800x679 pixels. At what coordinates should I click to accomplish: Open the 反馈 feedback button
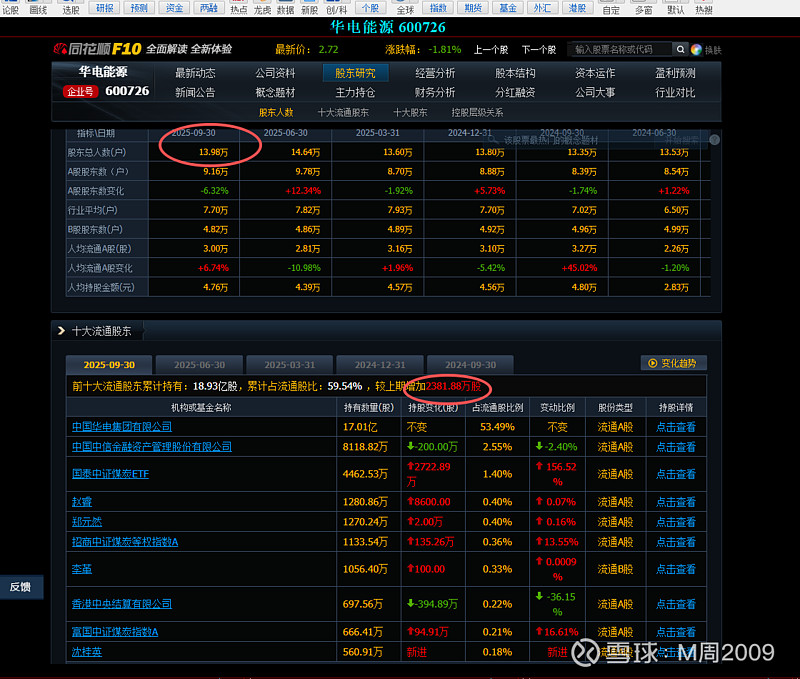21,587
